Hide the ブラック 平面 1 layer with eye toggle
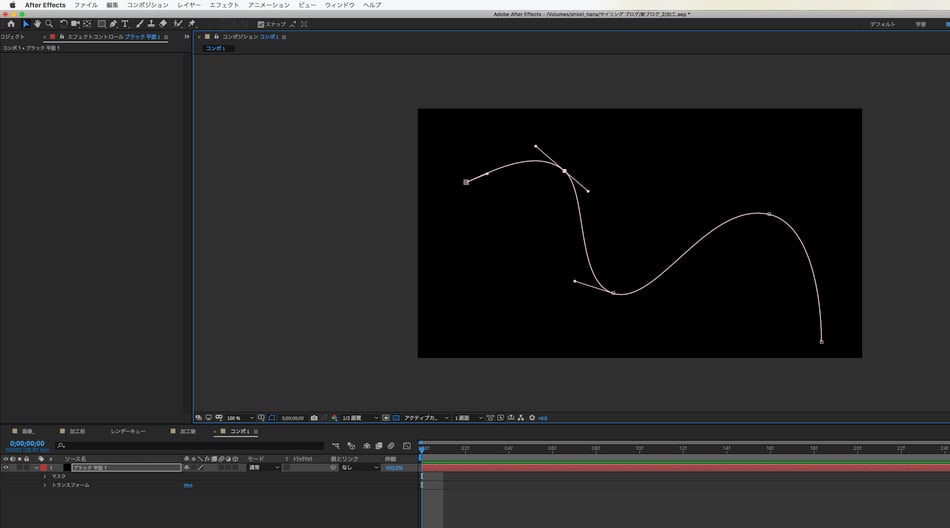 pyautogui.click(x=5, y=468)
